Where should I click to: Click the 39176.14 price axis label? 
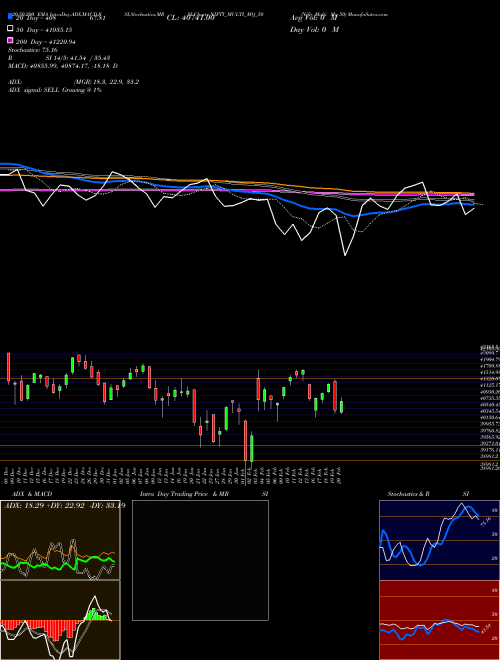click(x=489, y=450)
